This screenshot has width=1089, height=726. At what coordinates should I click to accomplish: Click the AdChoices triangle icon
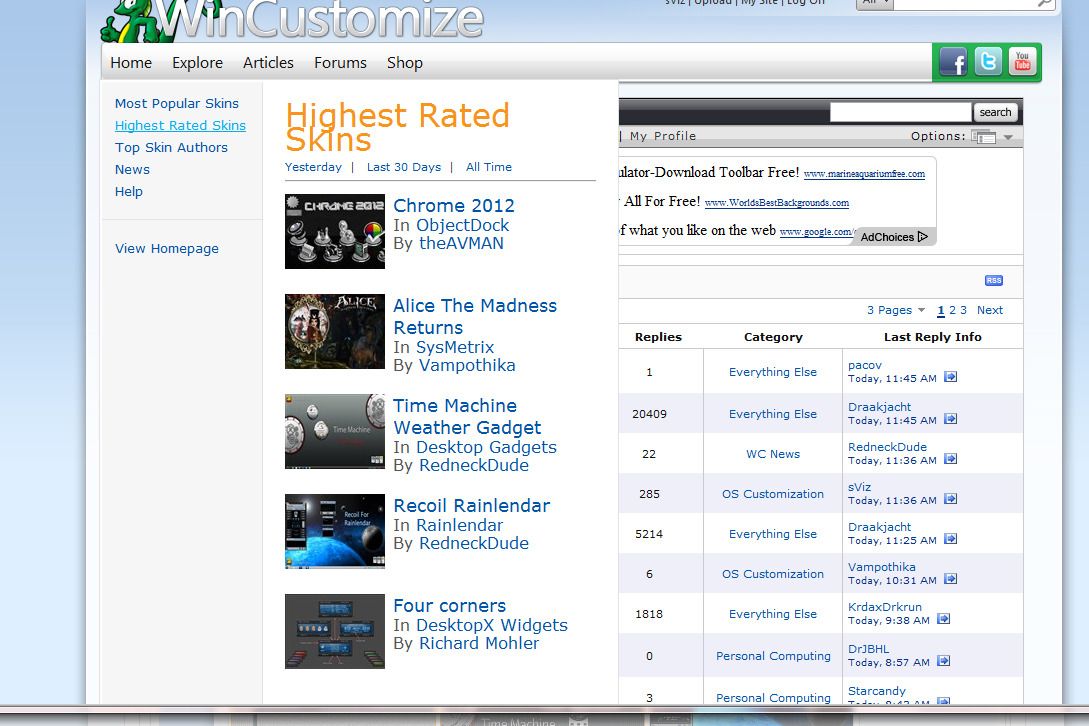point(922,237)
